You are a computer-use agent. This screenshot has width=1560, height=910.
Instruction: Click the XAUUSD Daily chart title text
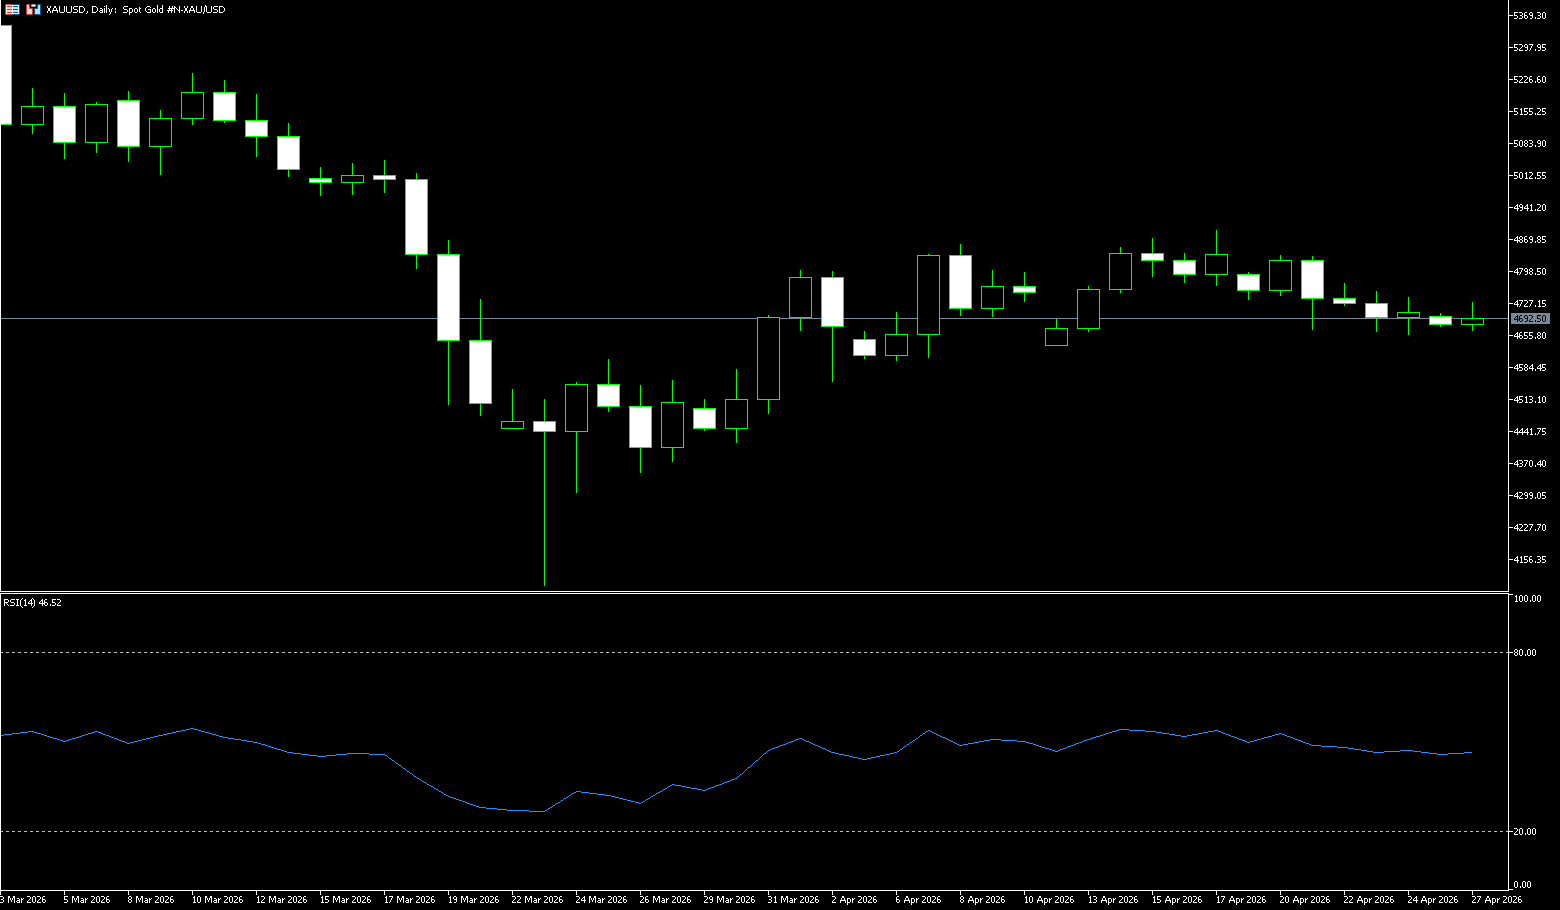[135, 9]
